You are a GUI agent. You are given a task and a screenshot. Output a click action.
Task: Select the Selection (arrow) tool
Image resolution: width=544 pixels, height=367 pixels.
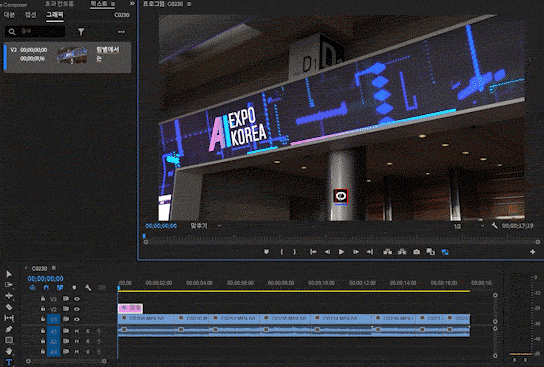9,274
